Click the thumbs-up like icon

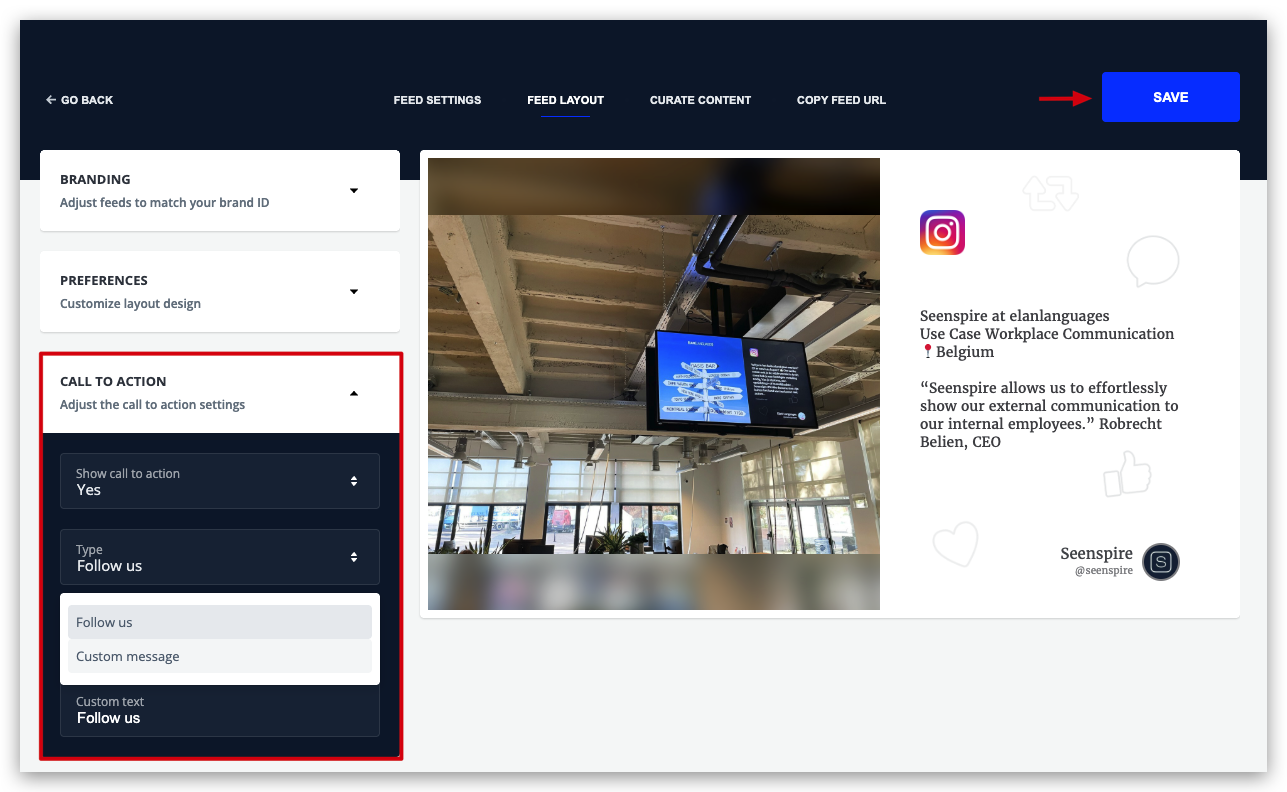(x=1127, y=474)
